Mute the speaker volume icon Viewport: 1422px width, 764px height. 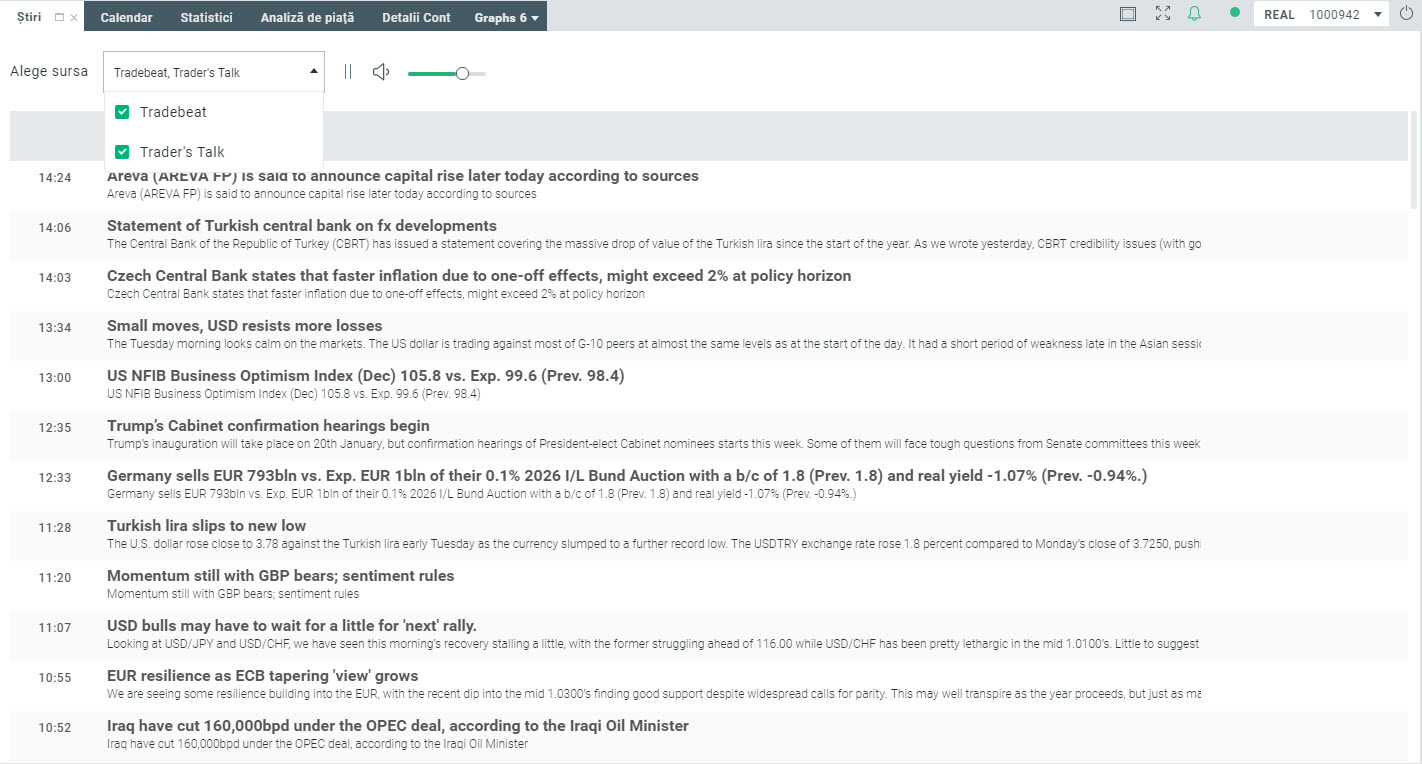click(380, 72)
